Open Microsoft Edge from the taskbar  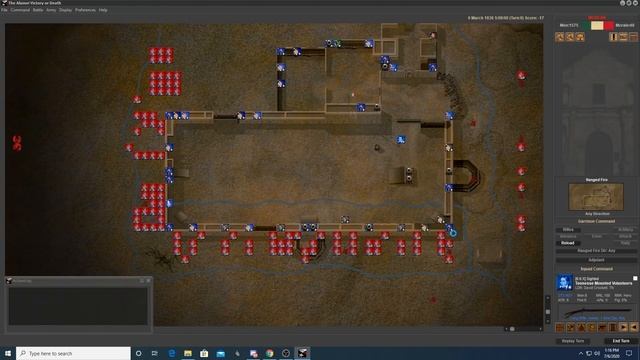[x=171, y=353]
